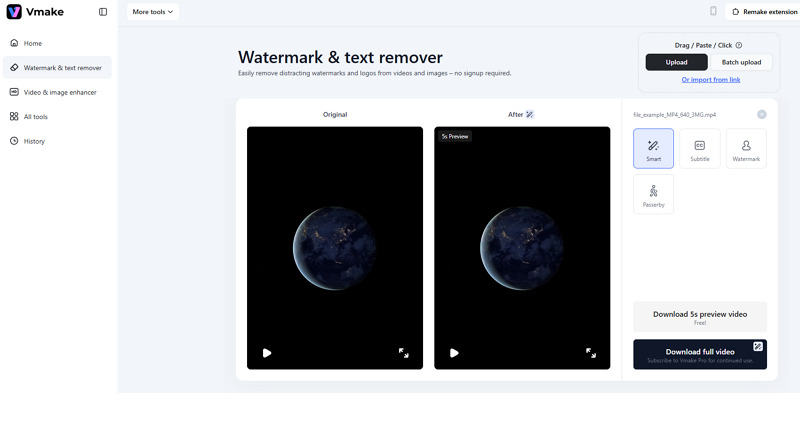Open the Home sidebar item
Screen dimensions: 800x446
(x=57, y=43)
